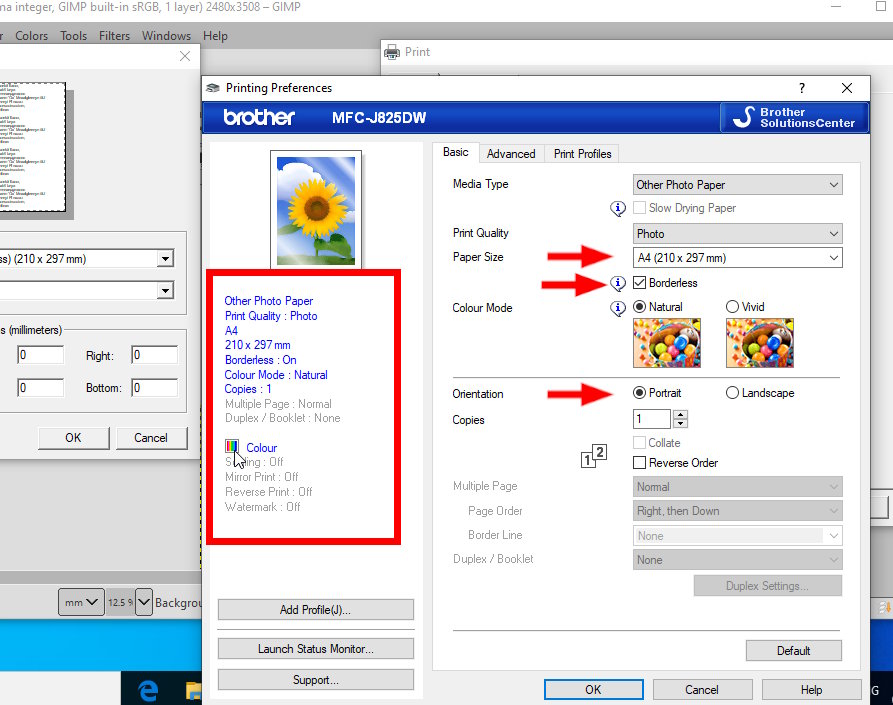Click info icon beside Colour Mode
This screenshot has height=705, width=893.
618,308
